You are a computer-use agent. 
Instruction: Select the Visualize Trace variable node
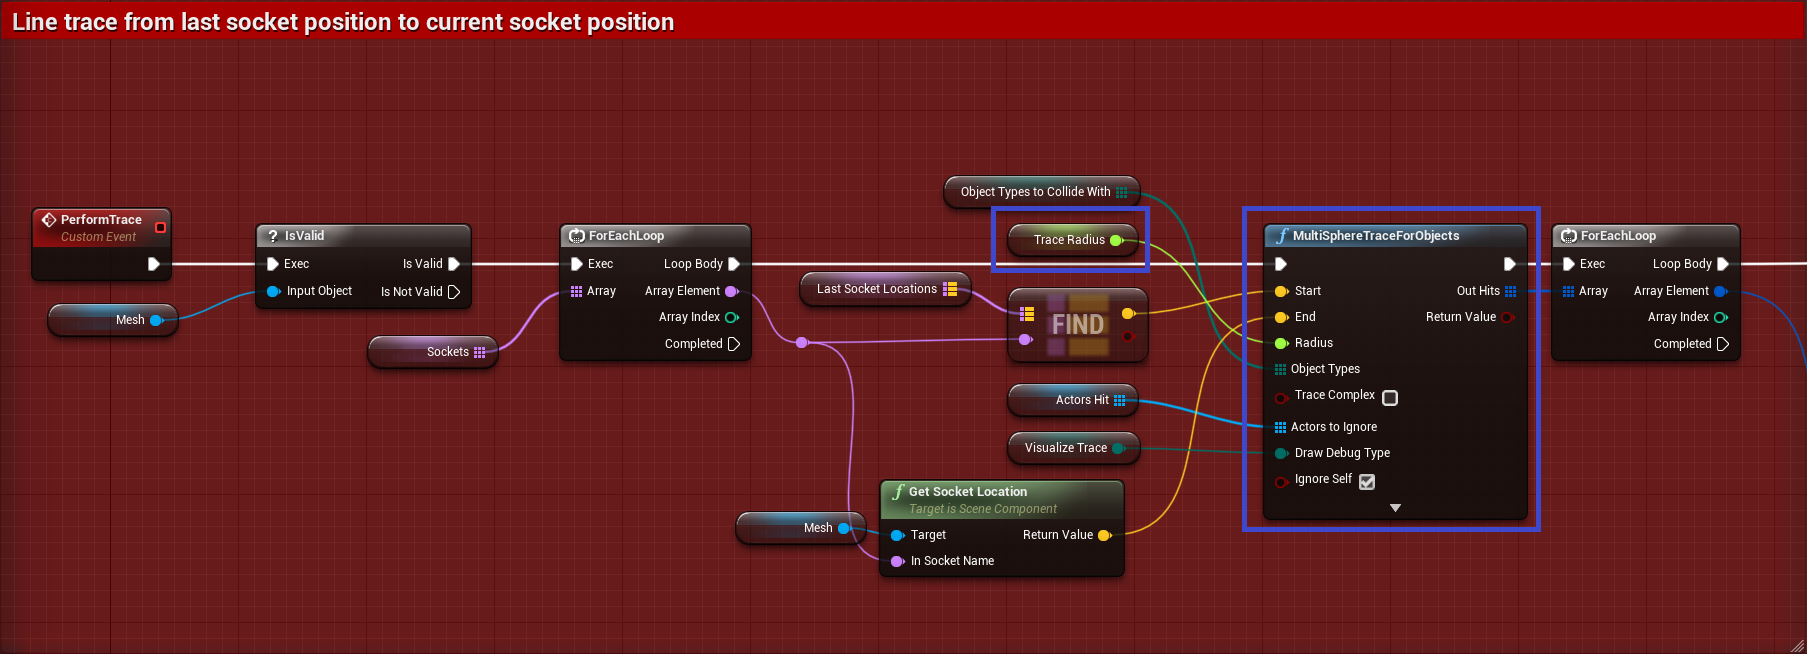coord(1064,448)
